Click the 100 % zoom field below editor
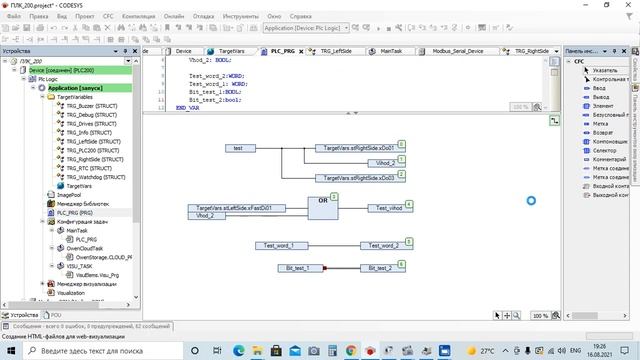The image size is (640, 360). [x=540, y=316]
